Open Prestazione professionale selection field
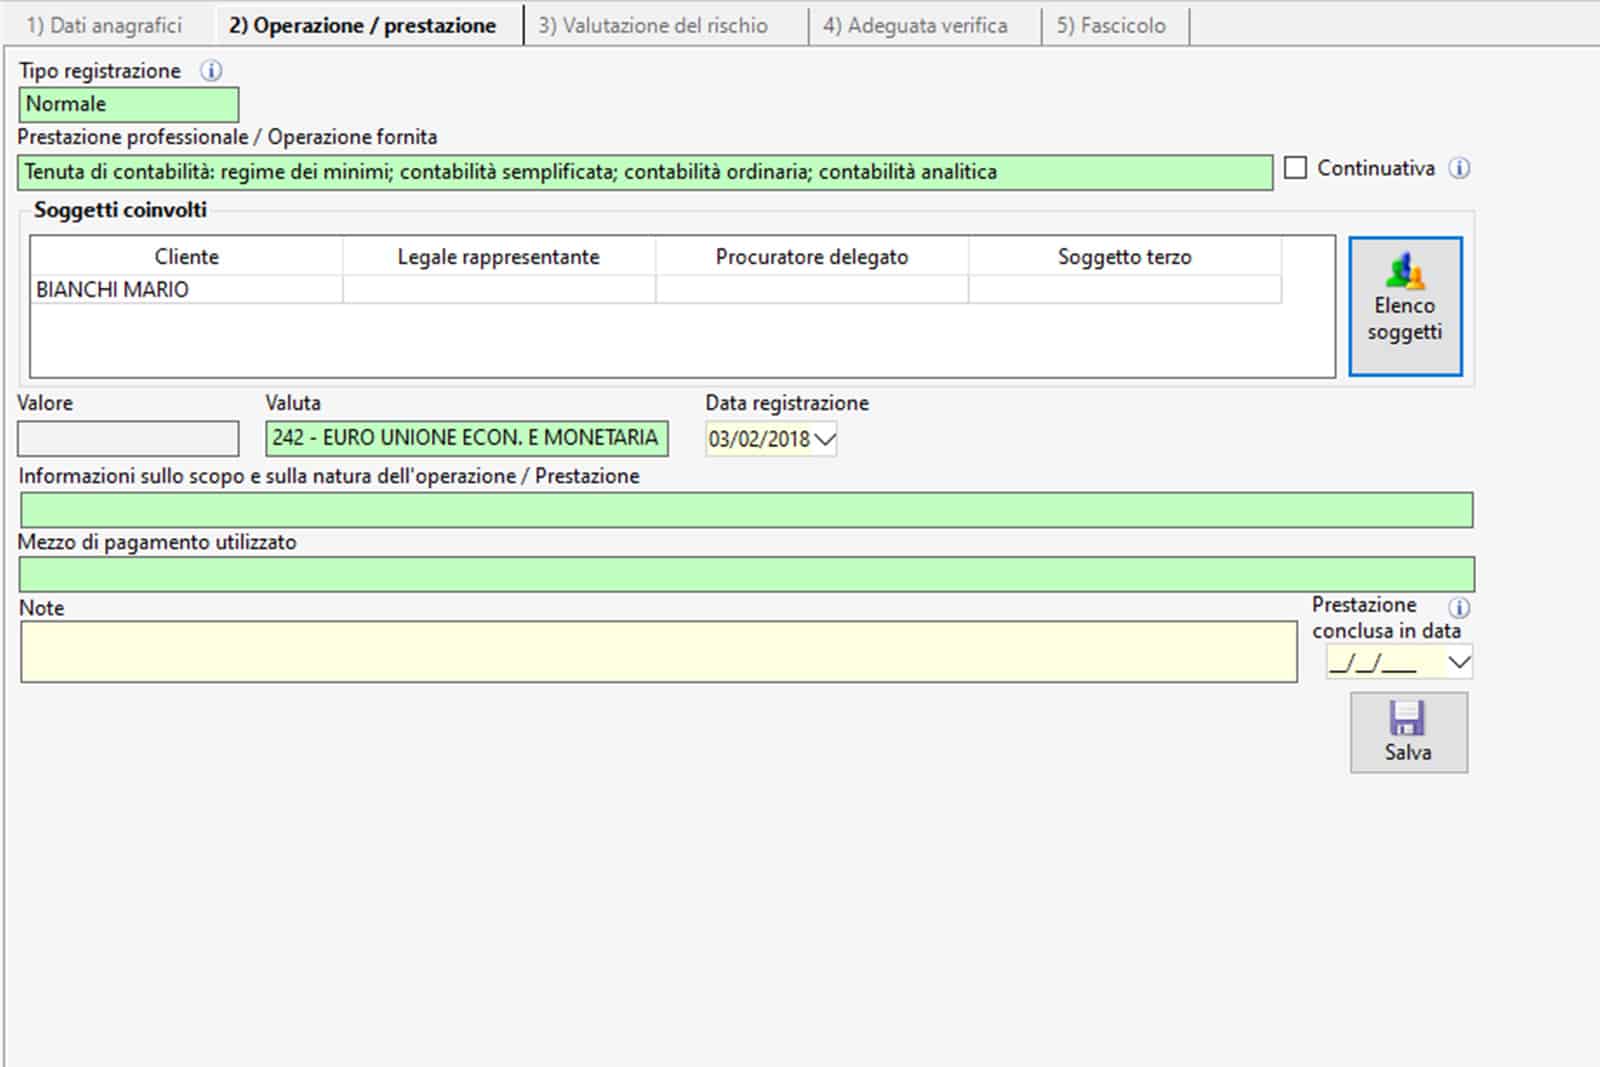The width and height of the screenshot is (1600, 1067). point(645,172)
